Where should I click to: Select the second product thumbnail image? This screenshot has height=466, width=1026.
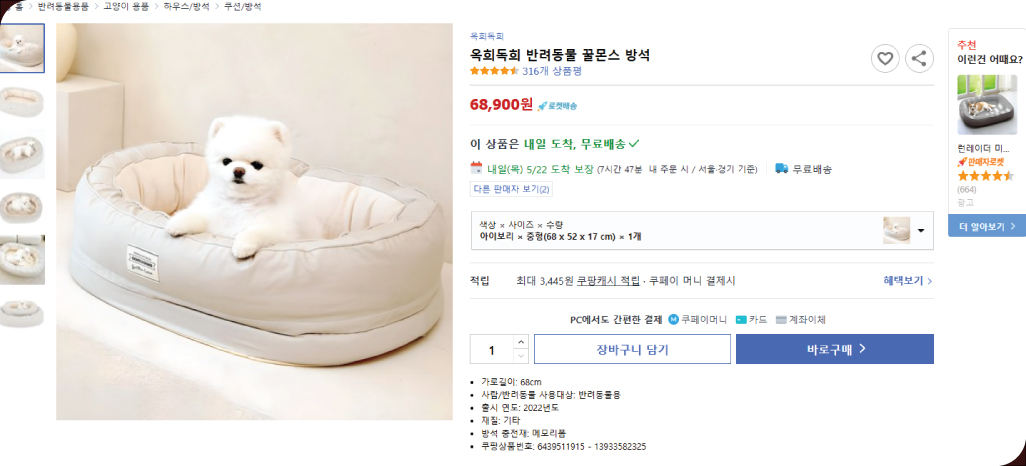click(x=21, y=100)
